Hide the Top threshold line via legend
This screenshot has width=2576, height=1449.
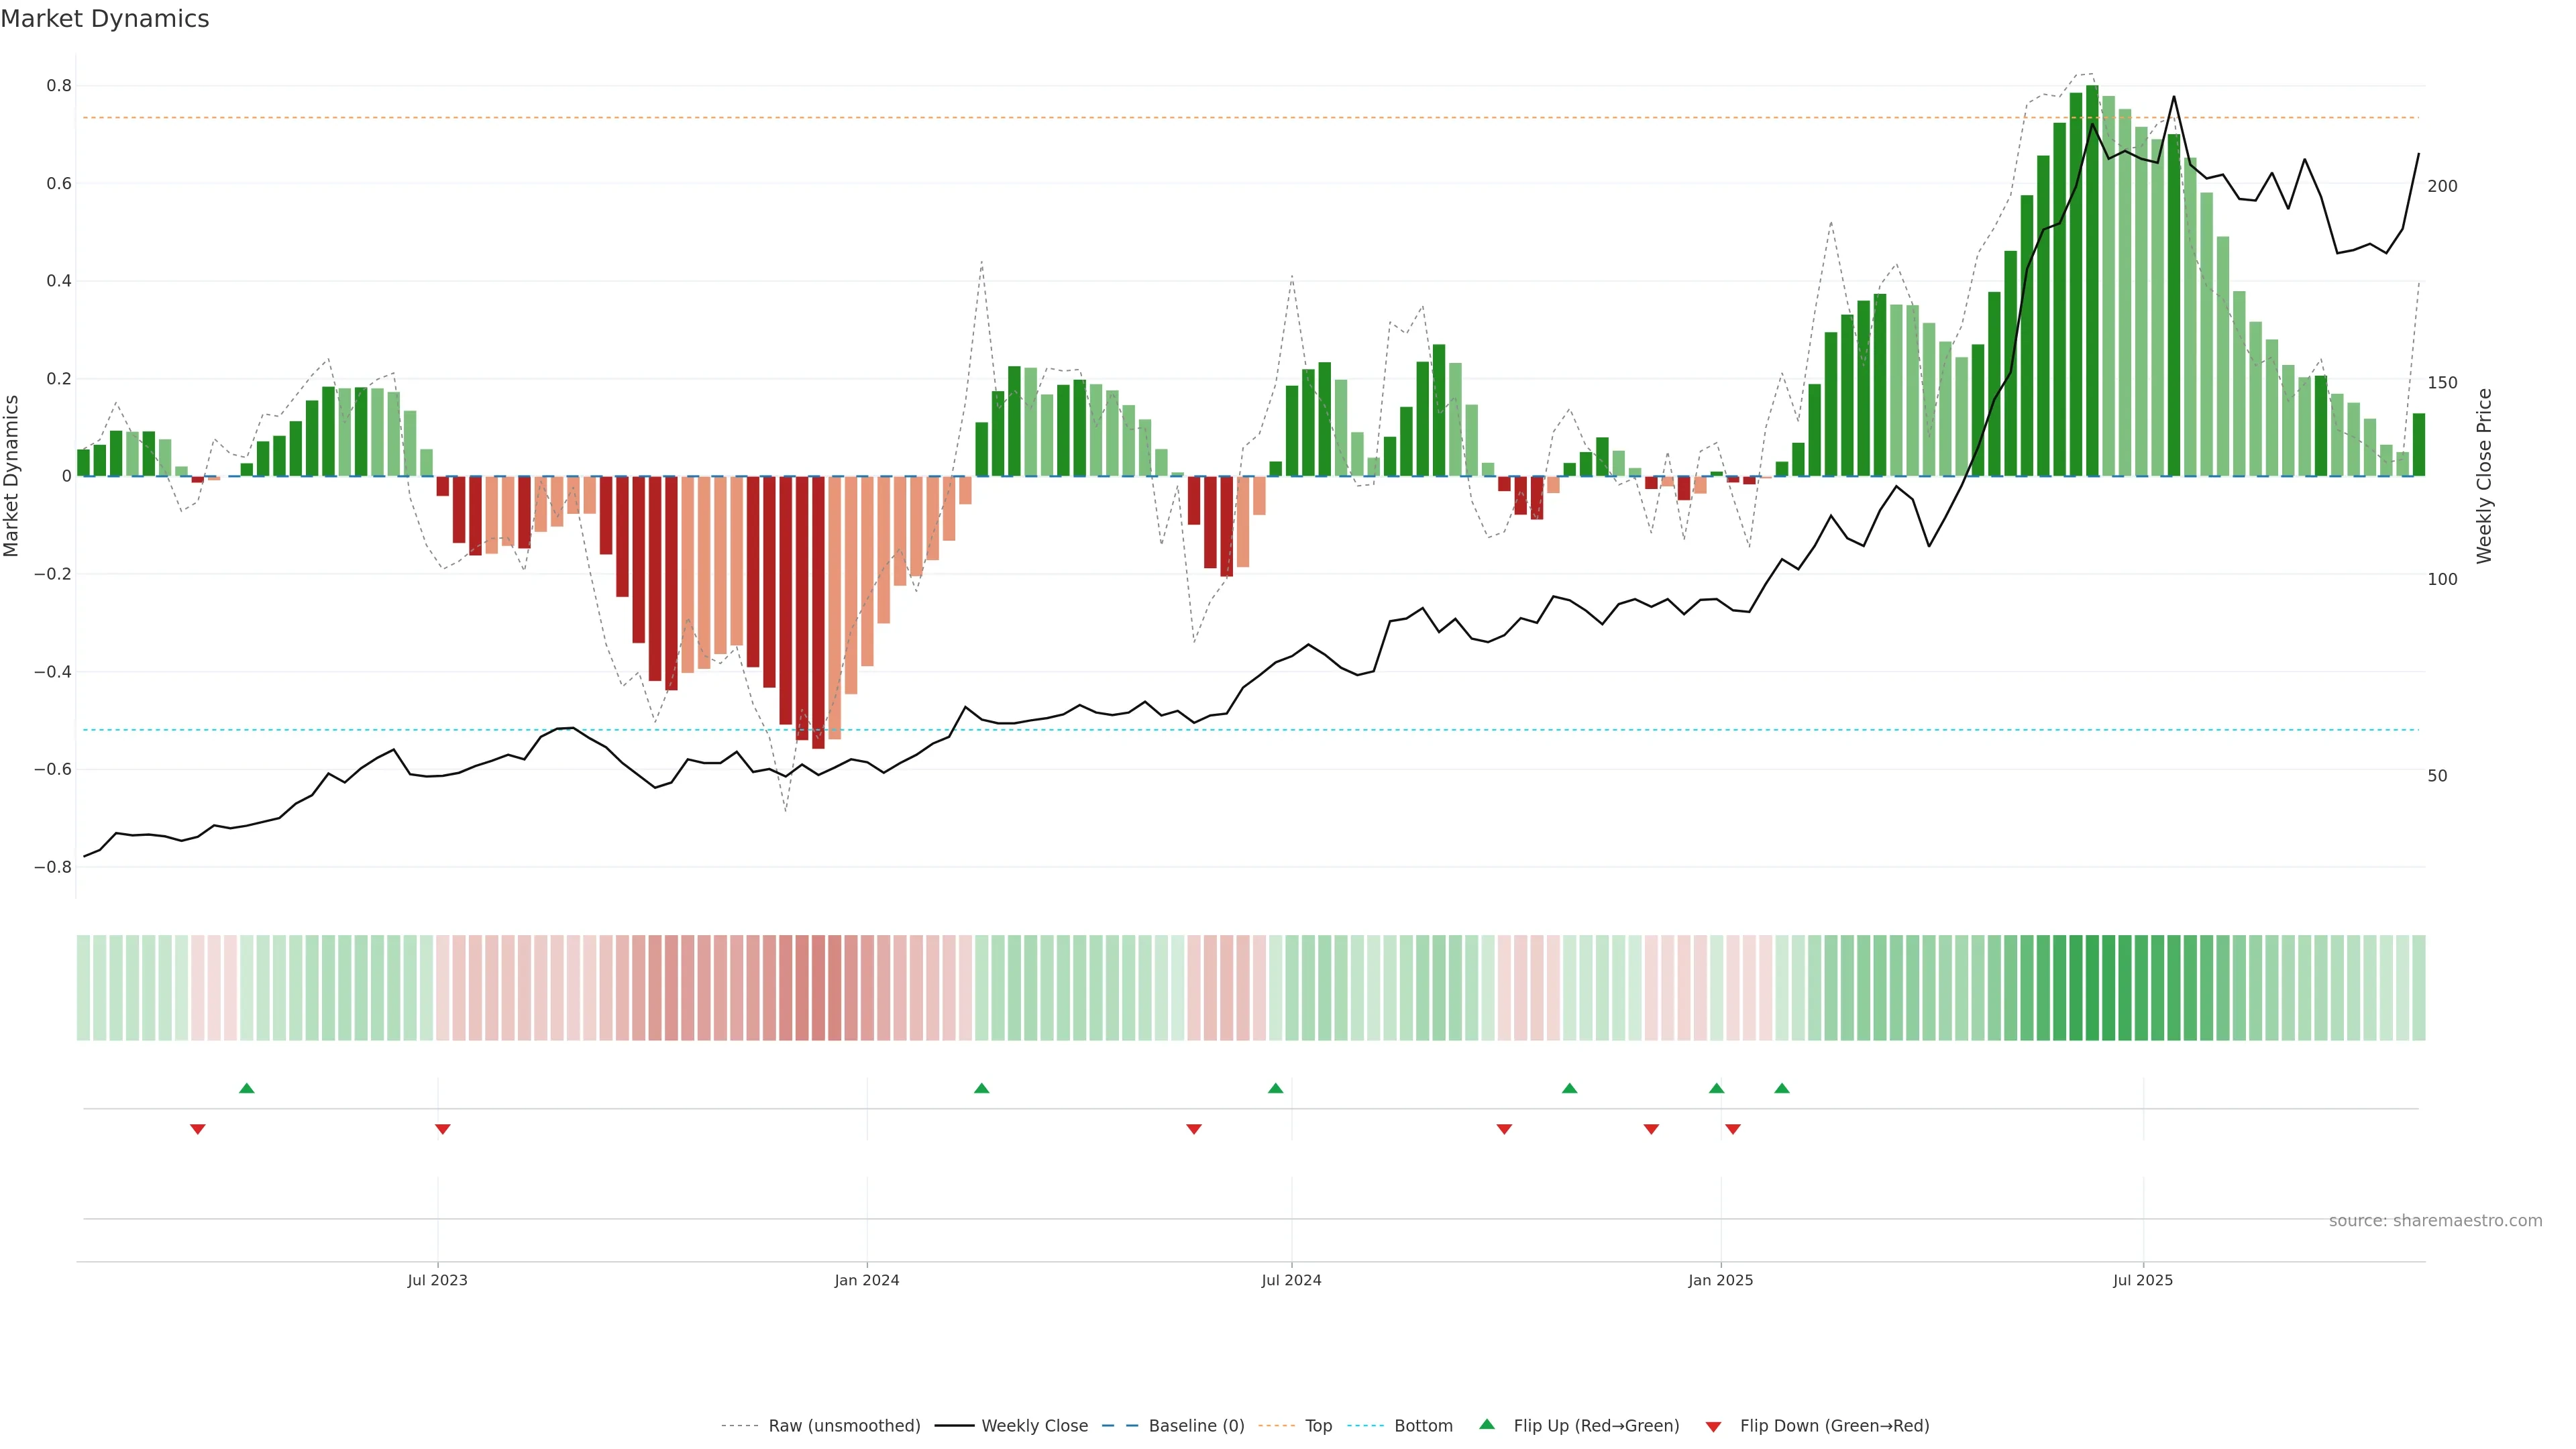[x=1318, y=1426]
